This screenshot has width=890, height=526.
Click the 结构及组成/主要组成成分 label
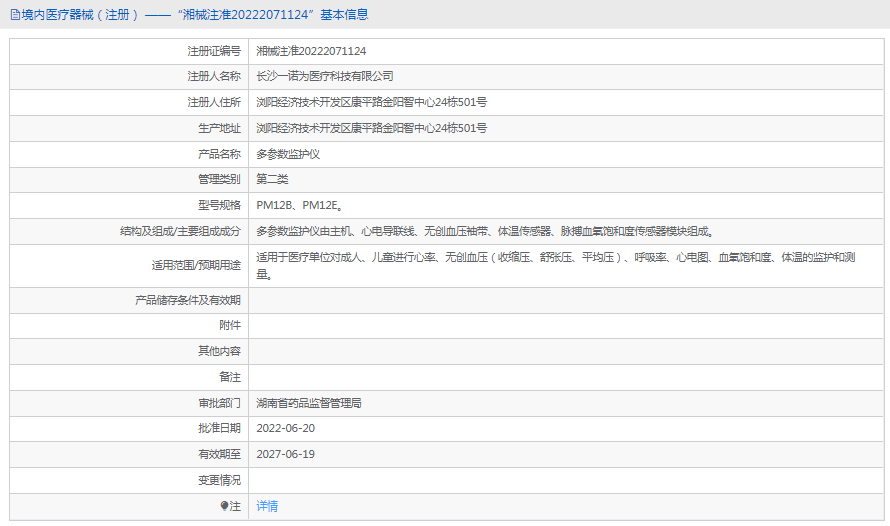pos(180,232)
